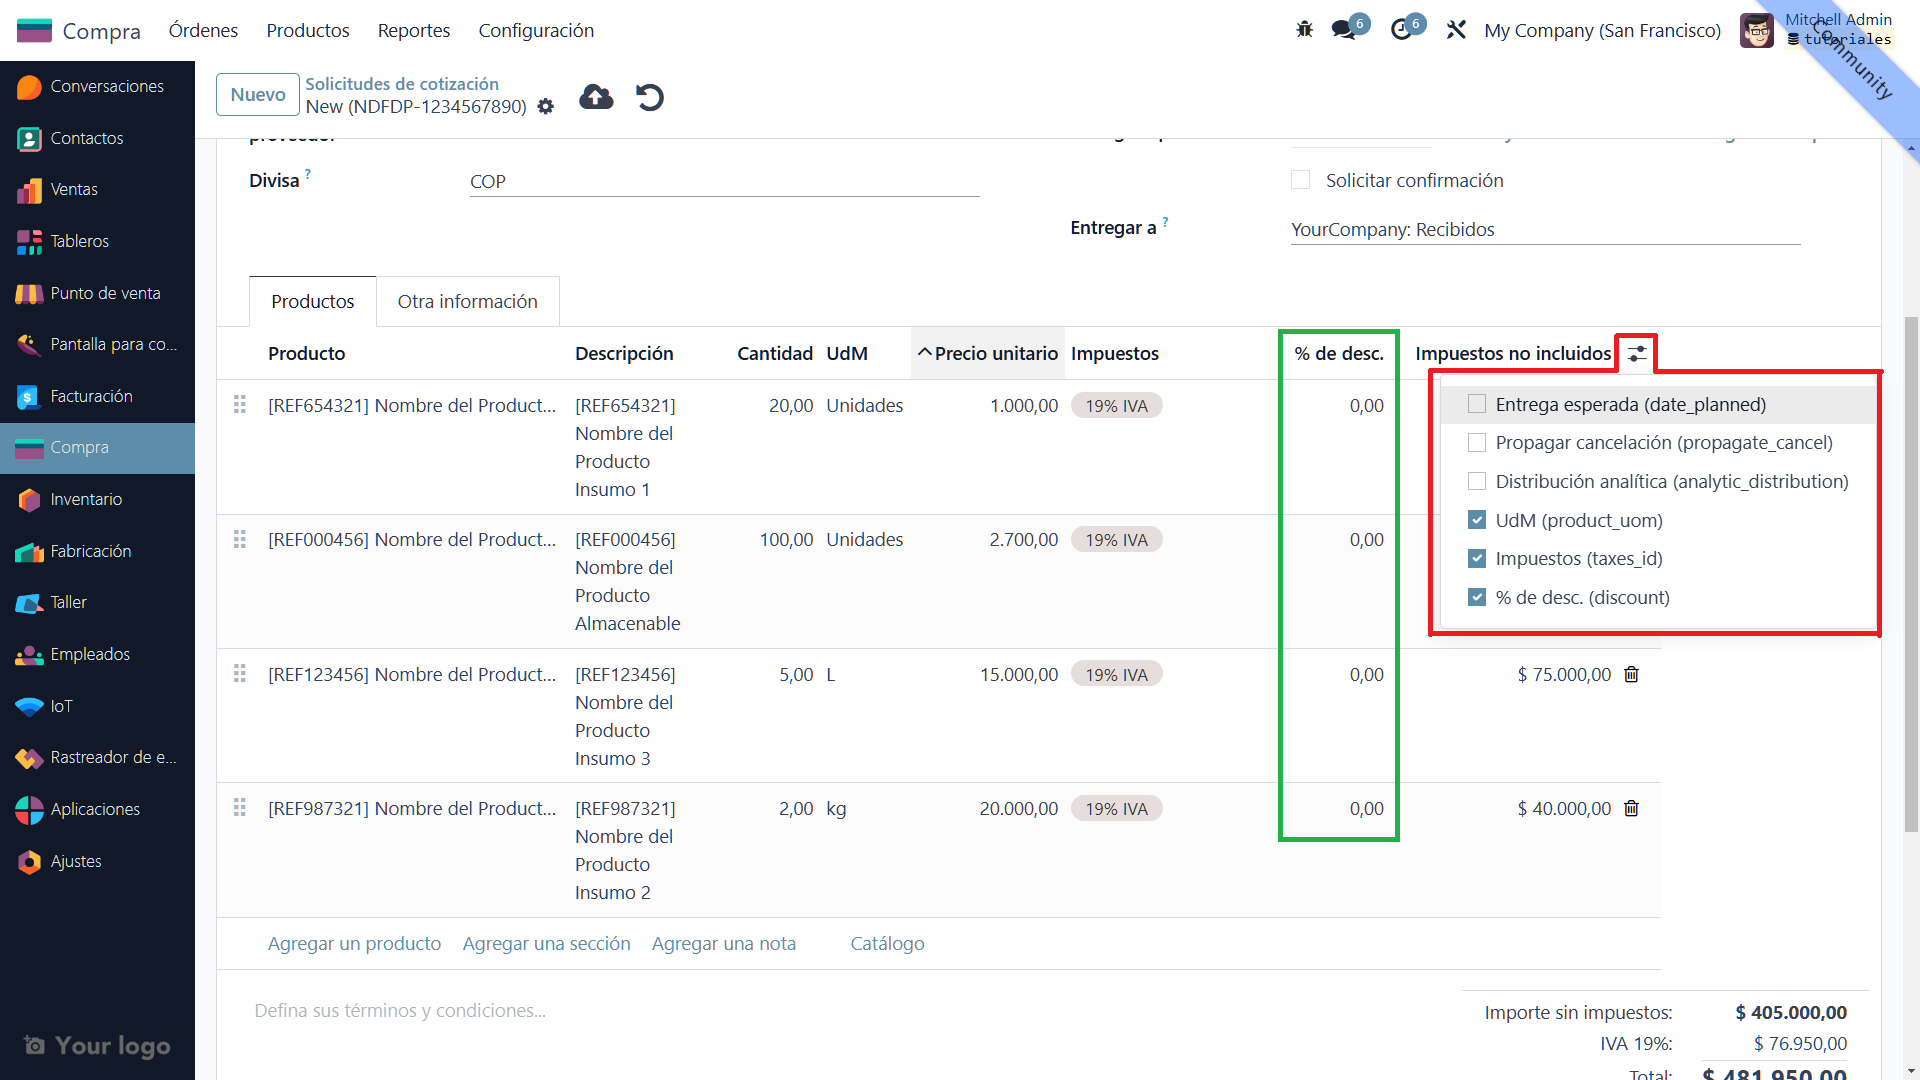Click the drag handle of REF654321 row
1920x1080 pixels.
[x=240, y=405]
